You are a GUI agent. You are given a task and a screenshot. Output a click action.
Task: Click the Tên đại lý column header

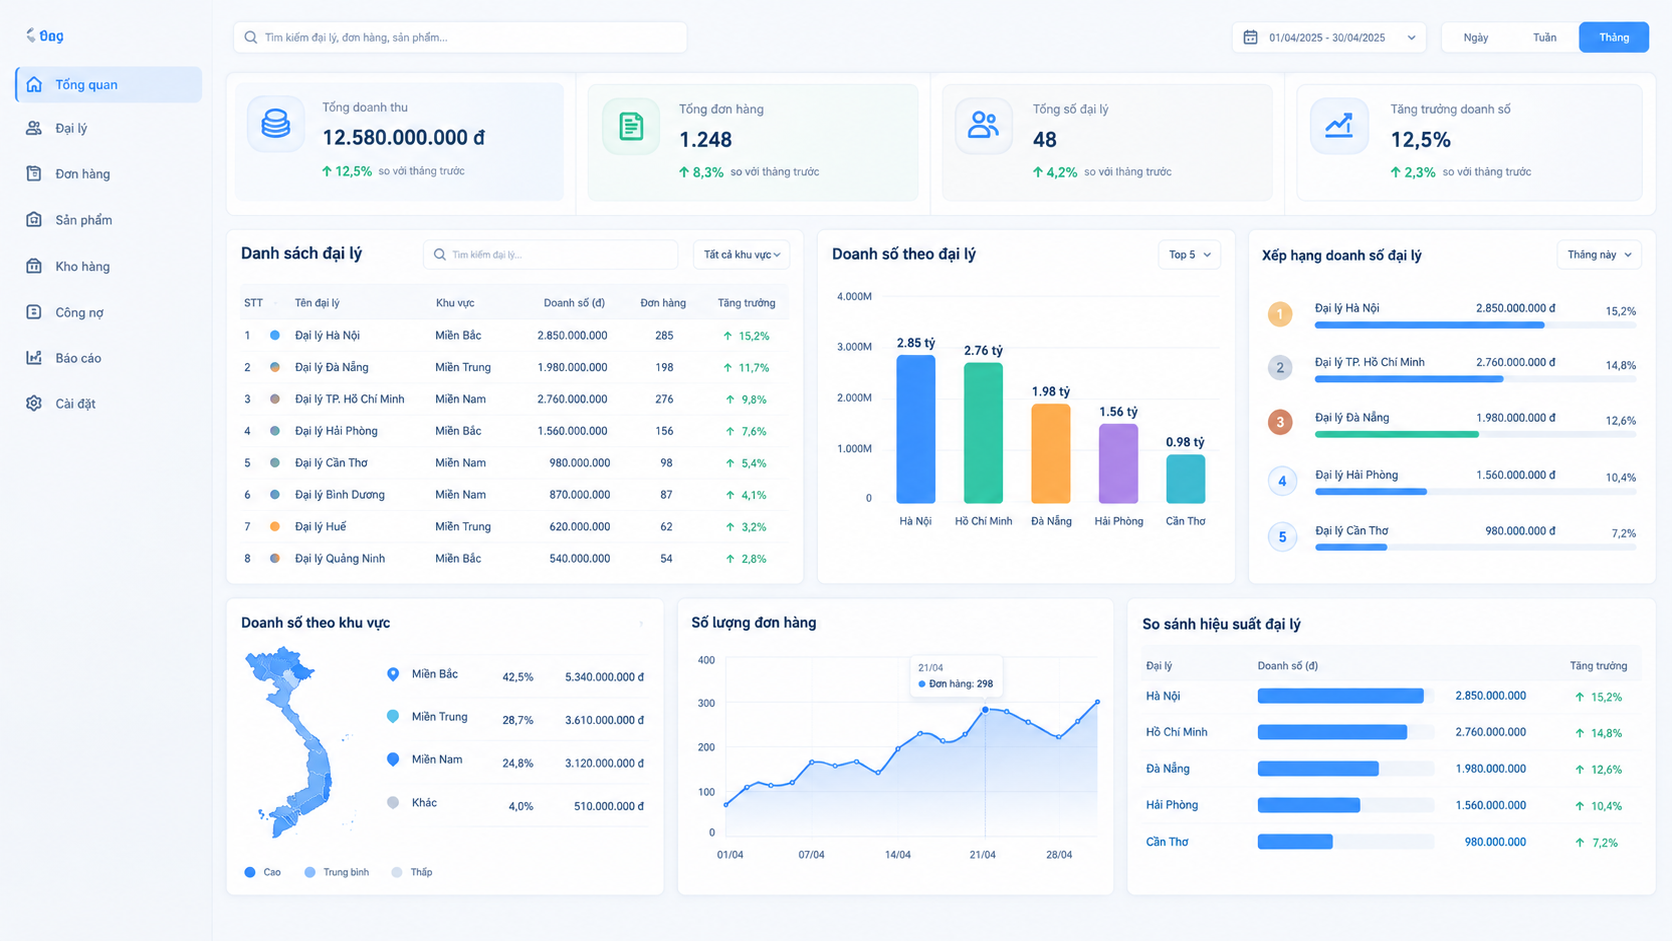click(317, 303)
